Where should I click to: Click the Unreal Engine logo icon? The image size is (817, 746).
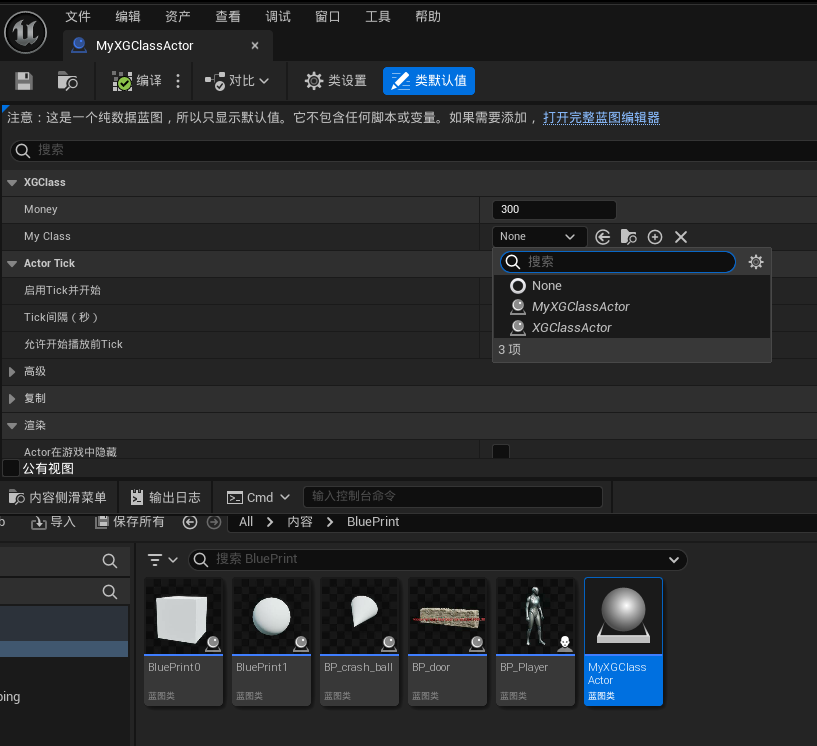tap(26, 32)
